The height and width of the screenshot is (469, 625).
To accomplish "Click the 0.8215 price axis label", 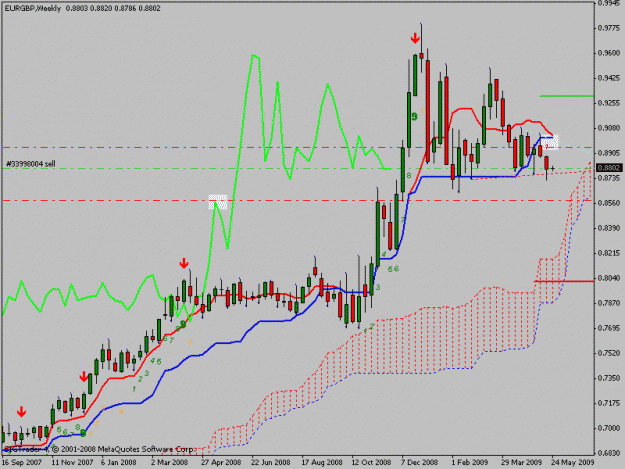I will coord(609,253).
